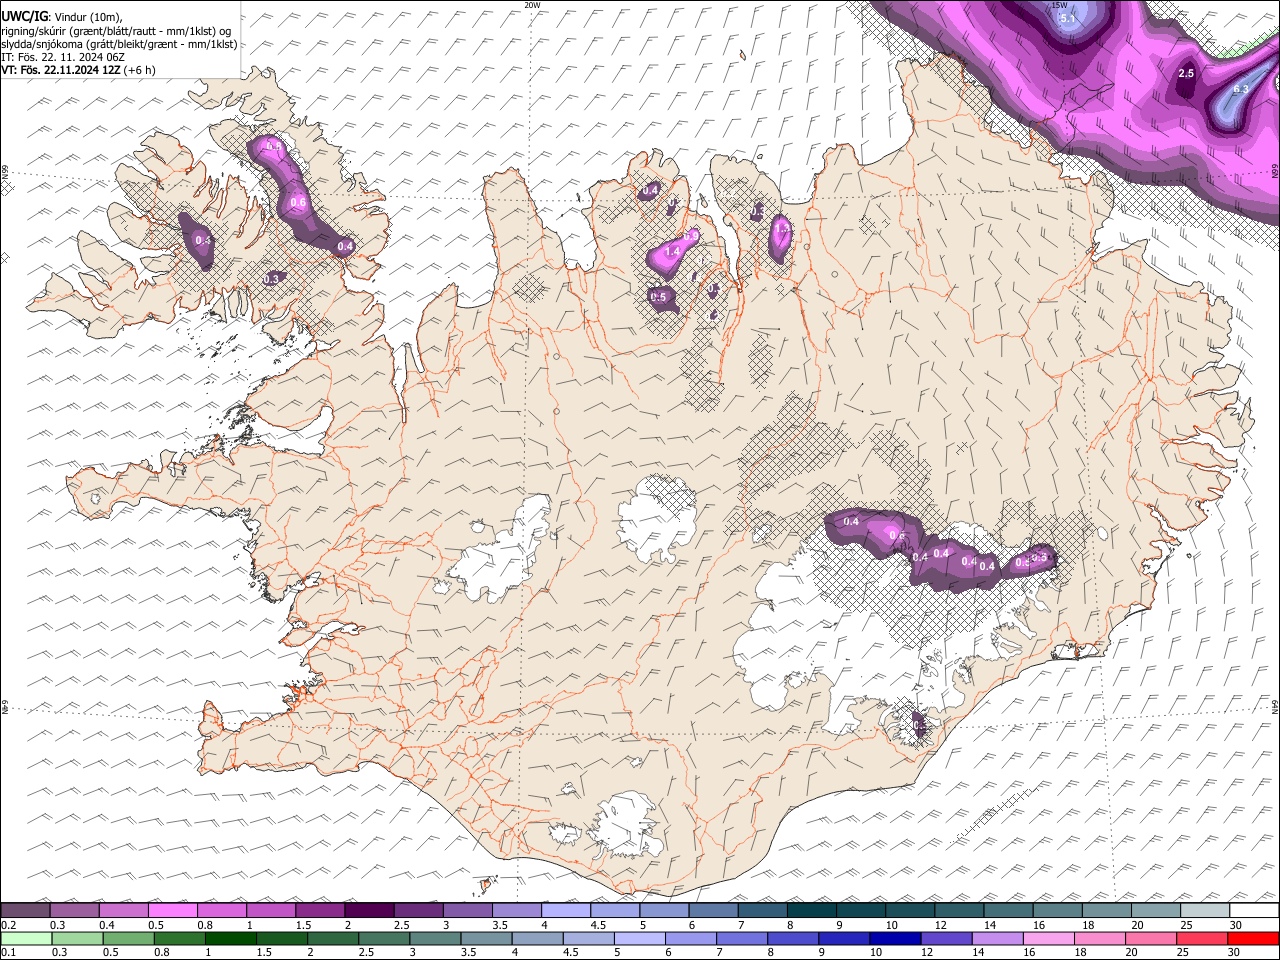Viewport: 1280px width, 960px height.
Task: Click the 0.8 label on the upper legend
Action: click(x=204, y=925)
